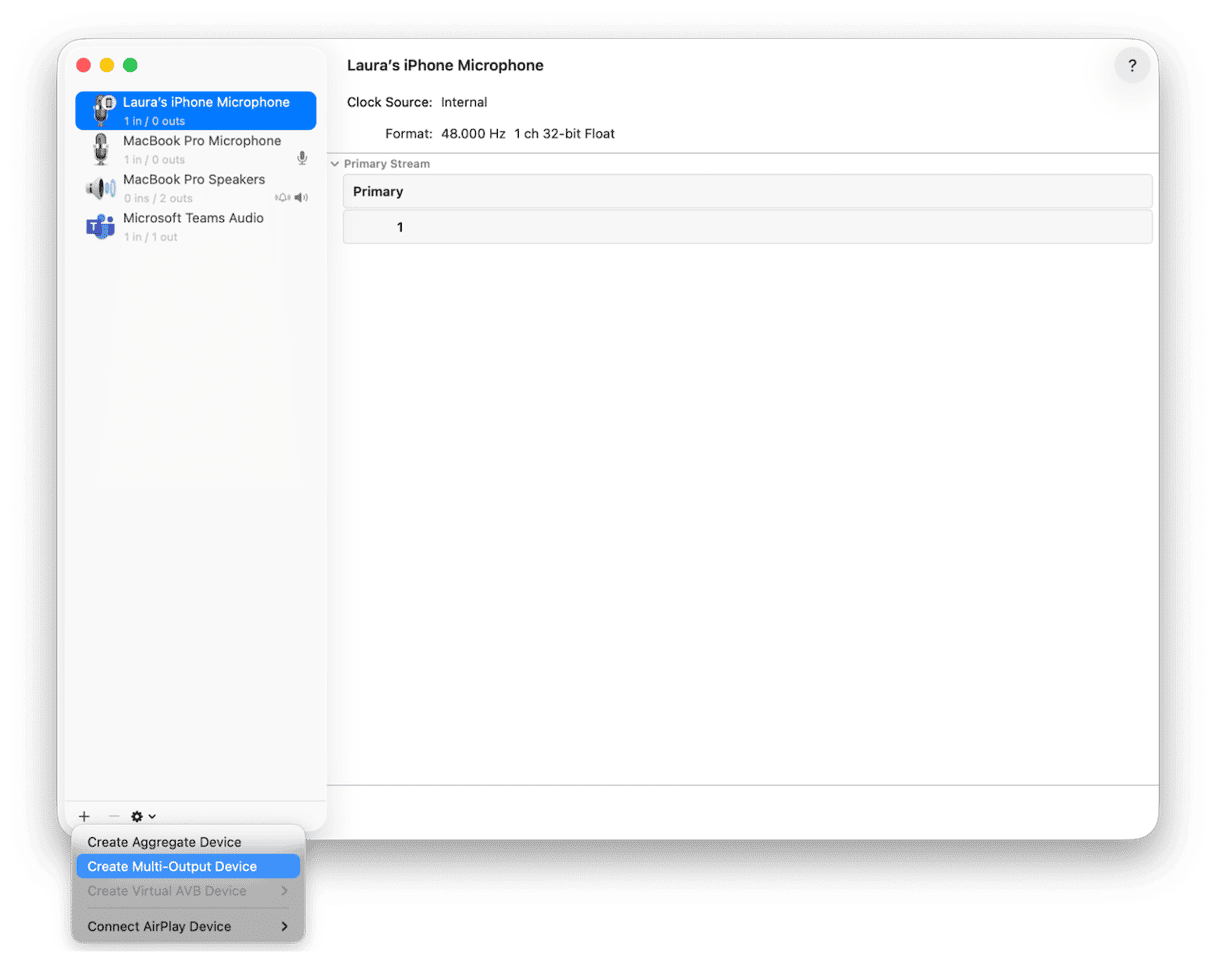Click the plus add device button

tap(84, 816)
